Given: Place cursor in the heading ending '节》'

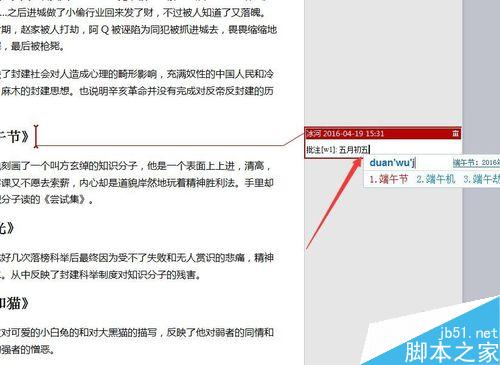Looking at the screenshot, I should (15, 136).
